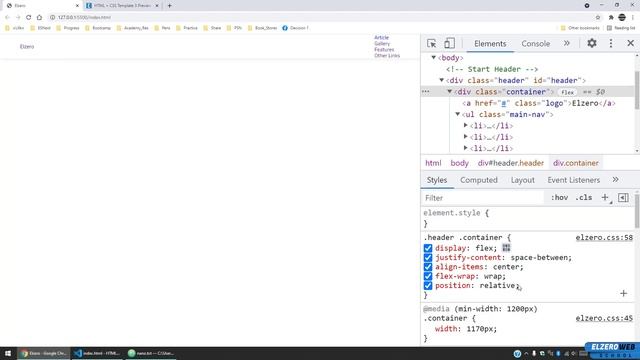The image size is (640, 360).
Task: Switch to the Chrome taskbar button
Action: [x=44, y=353]
